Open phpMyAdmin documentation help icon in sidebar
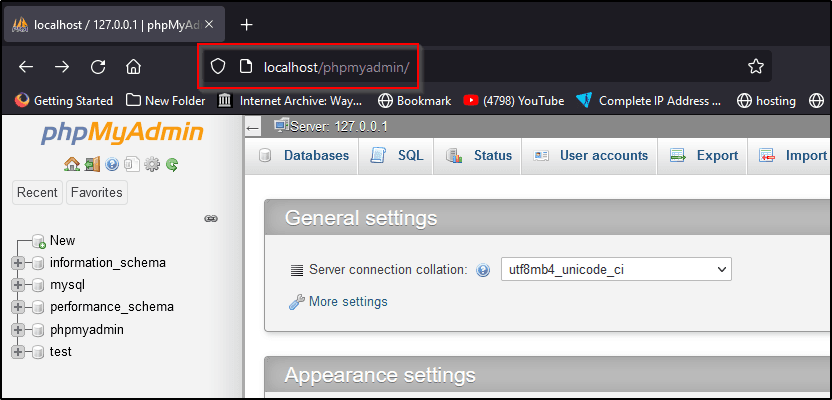The image size is (832, 400). pos(112,165)
